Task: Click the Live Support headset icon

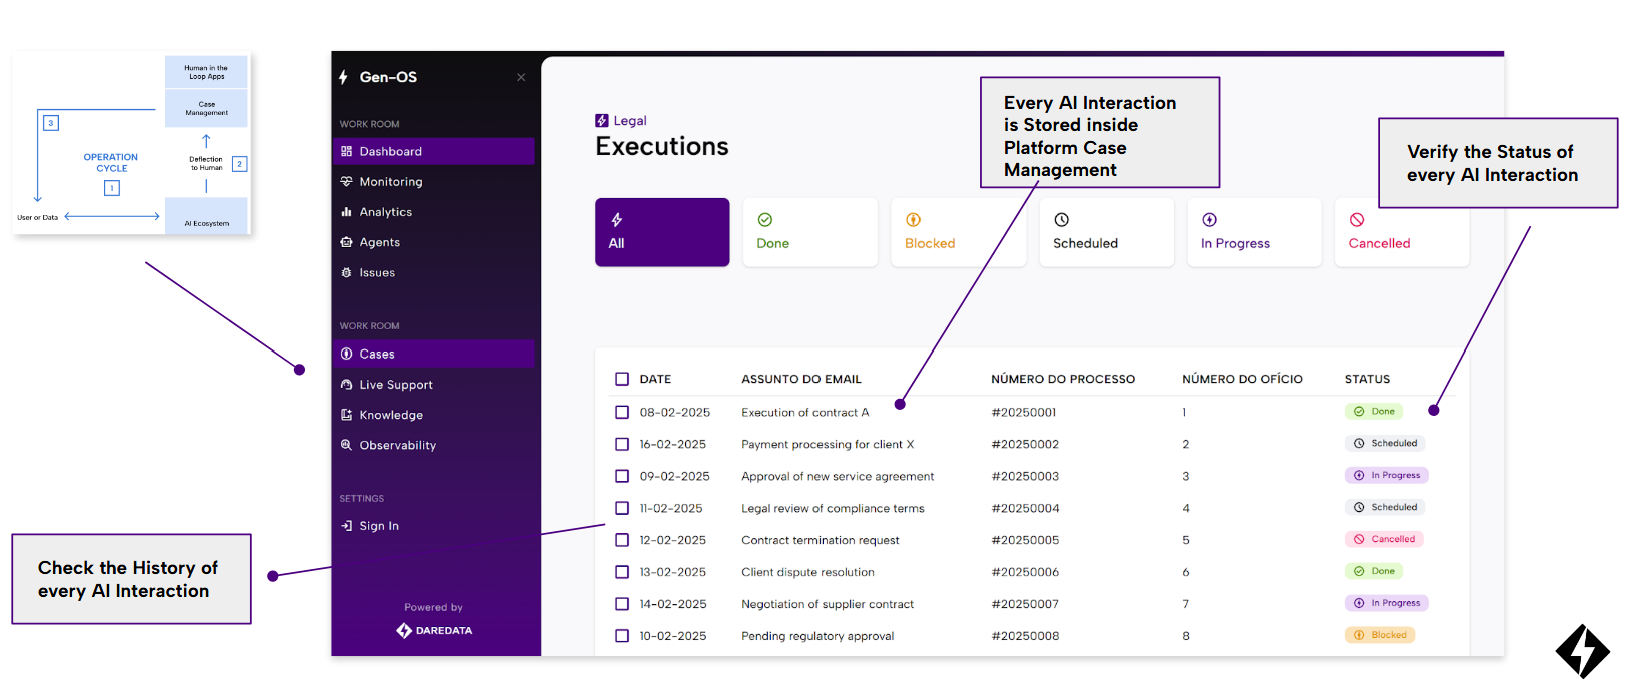Action: (x=347, y=384)
